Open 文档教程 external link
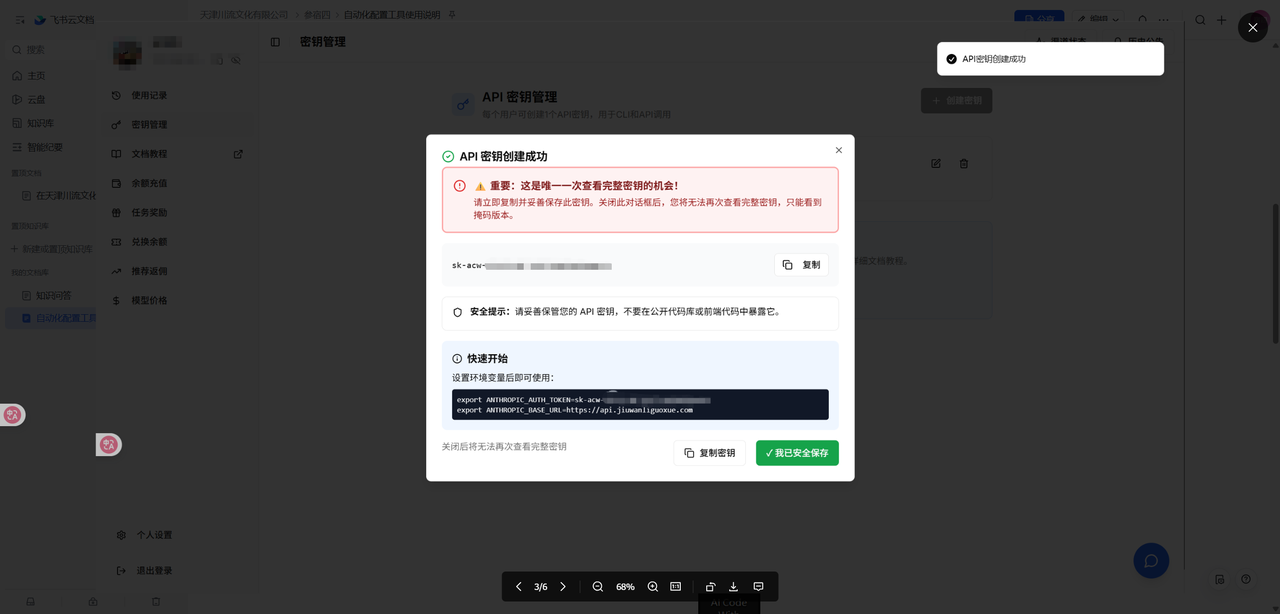The height and width of the screenshot is (614, 1280). tap(238, 154)
